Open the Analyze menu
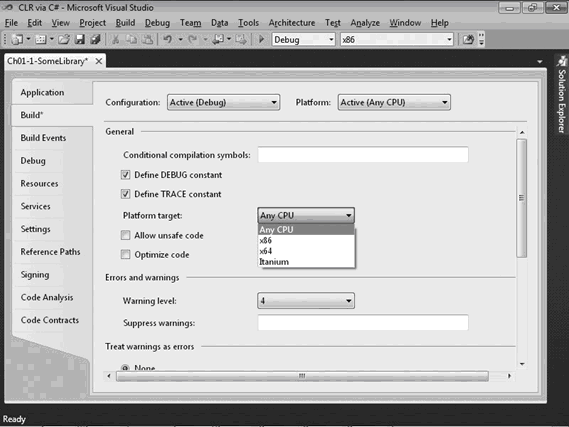Viewport: 569px width, 427px height. point(365,23)
